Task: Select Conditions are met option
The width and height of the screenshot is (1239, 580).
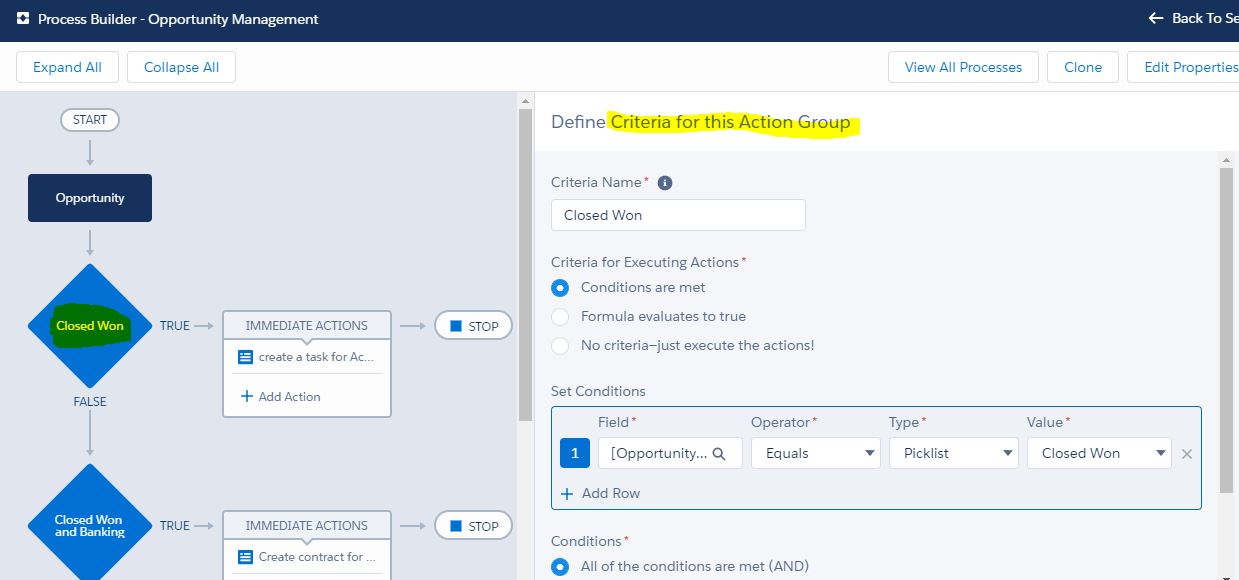Action: pos(561,288)
